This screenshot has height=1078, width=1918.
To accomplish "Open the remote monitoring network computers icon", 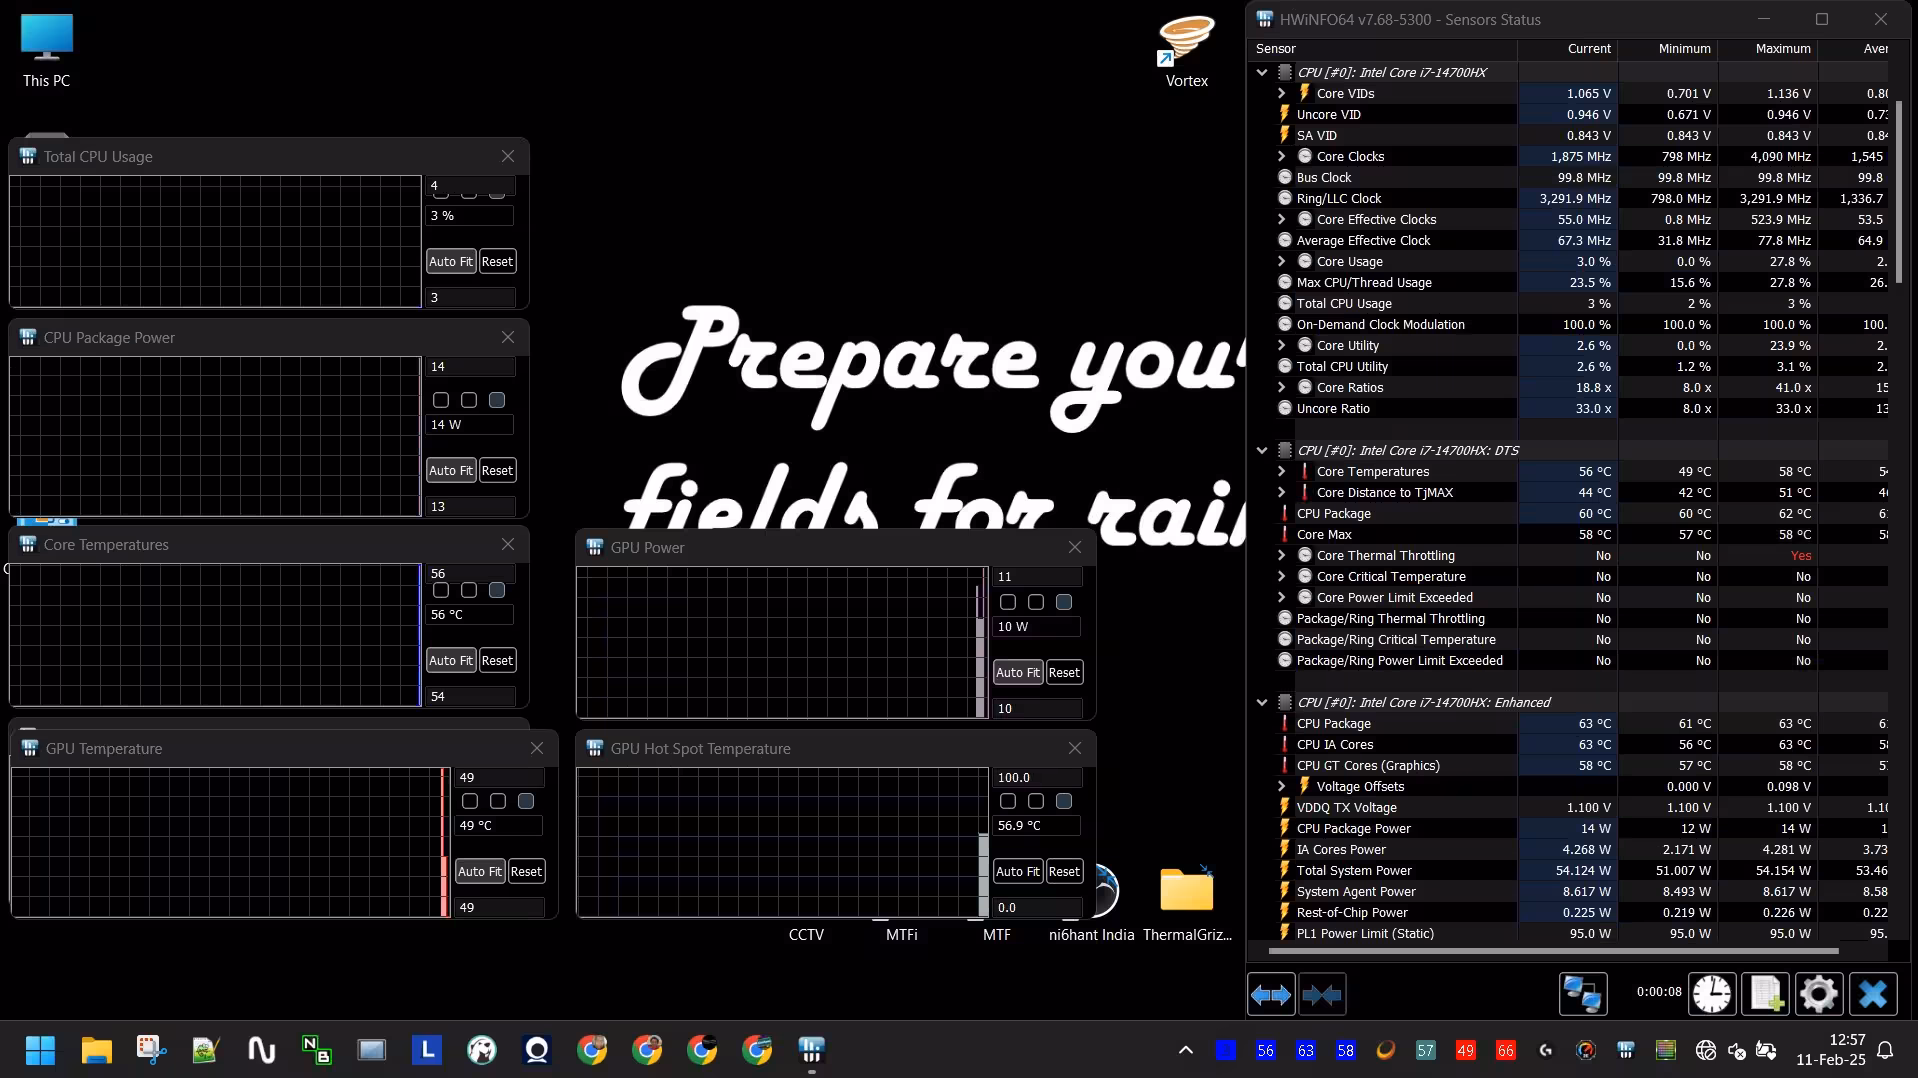I will pyautogui.click(x=1582, y=994).
